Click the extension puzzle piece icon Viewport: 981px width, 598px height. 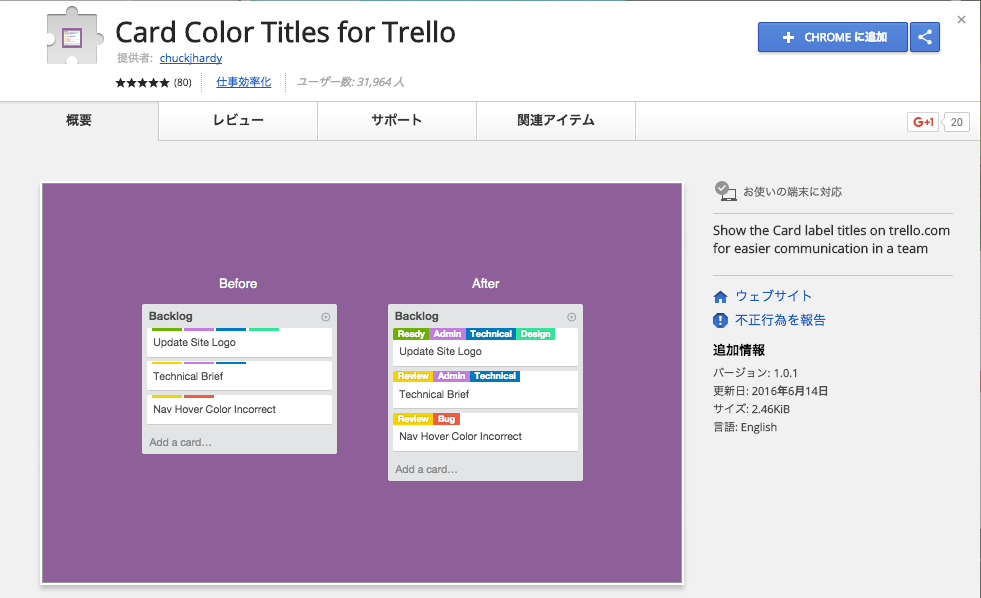pos(72,39)
